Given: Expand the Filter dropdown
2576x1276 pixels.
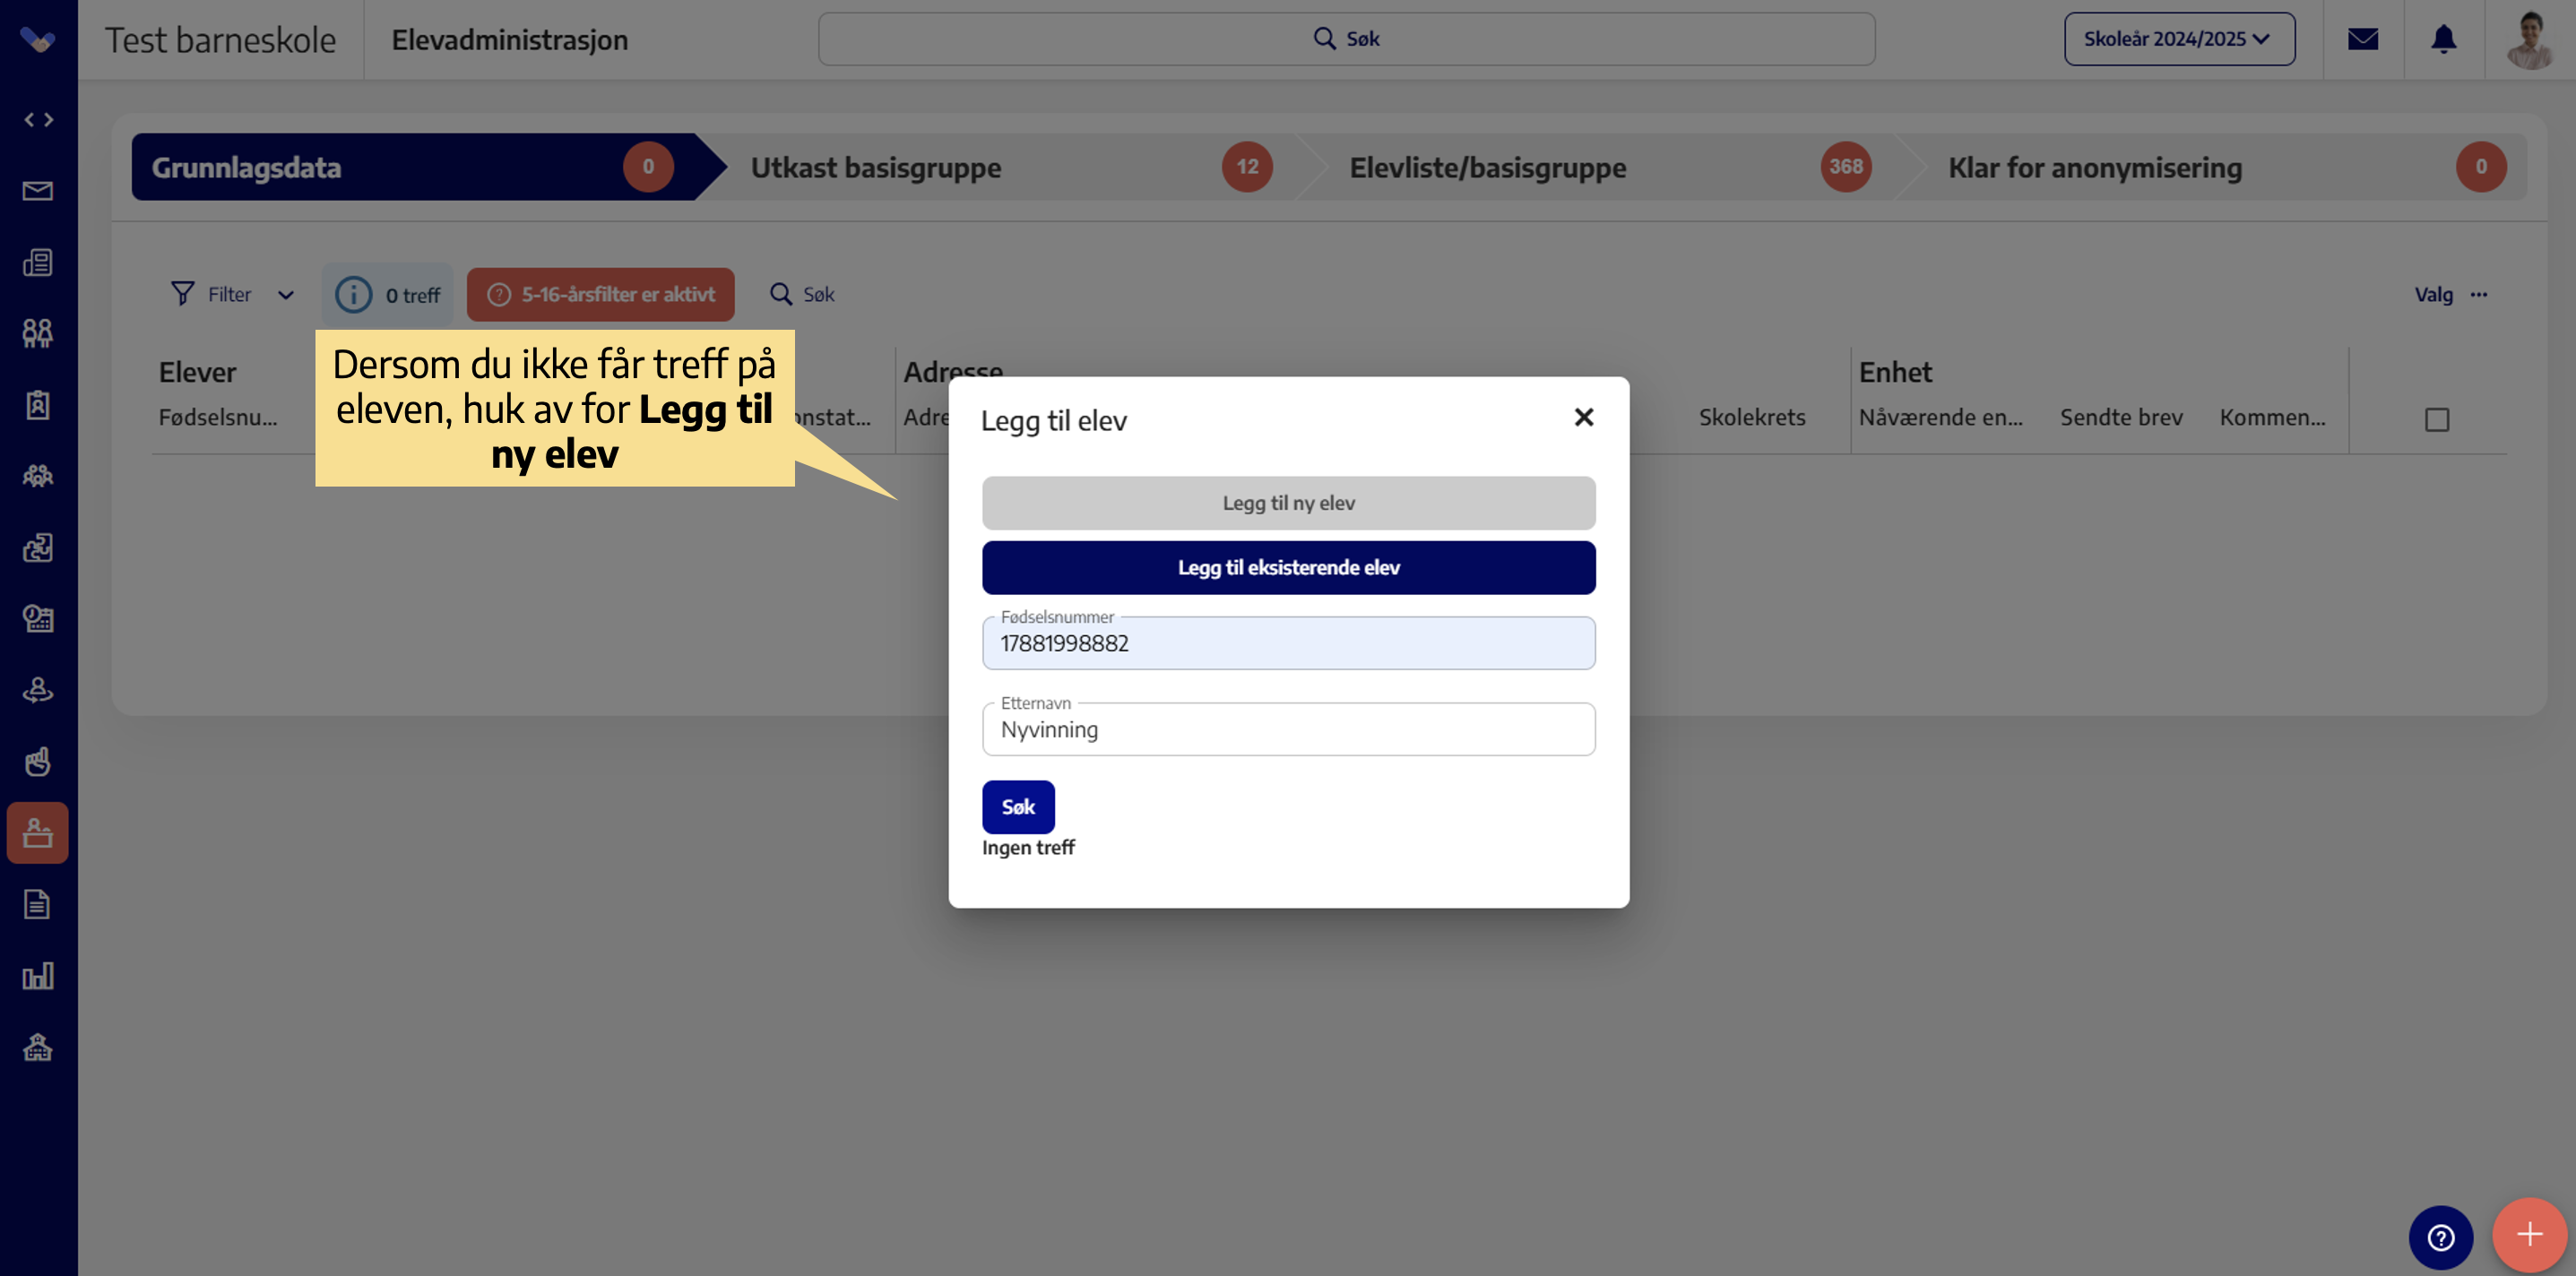Looking at the screenshot, I should tap(232, 294).
